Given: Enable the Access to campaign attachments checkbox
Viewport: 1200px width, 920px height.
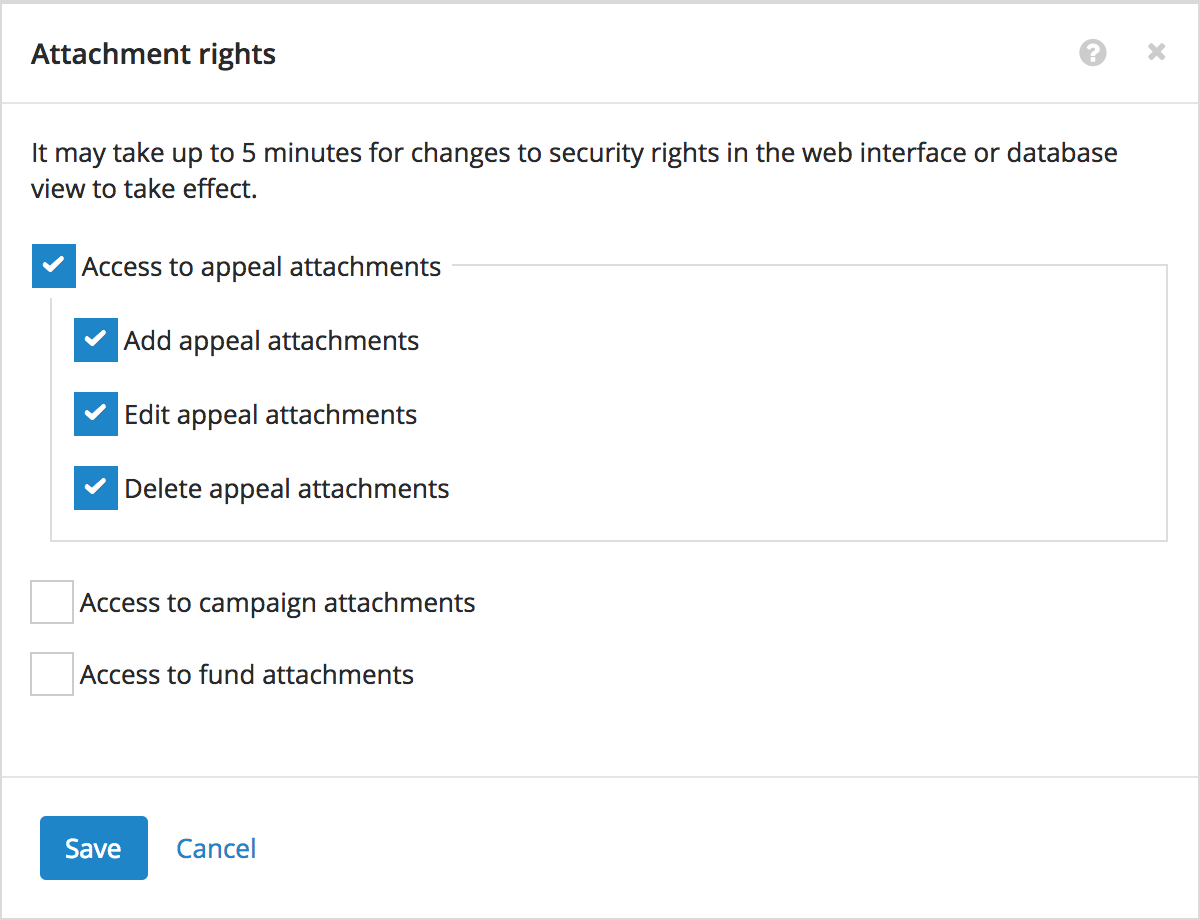Looking at the screenshot, I should 52,602.
